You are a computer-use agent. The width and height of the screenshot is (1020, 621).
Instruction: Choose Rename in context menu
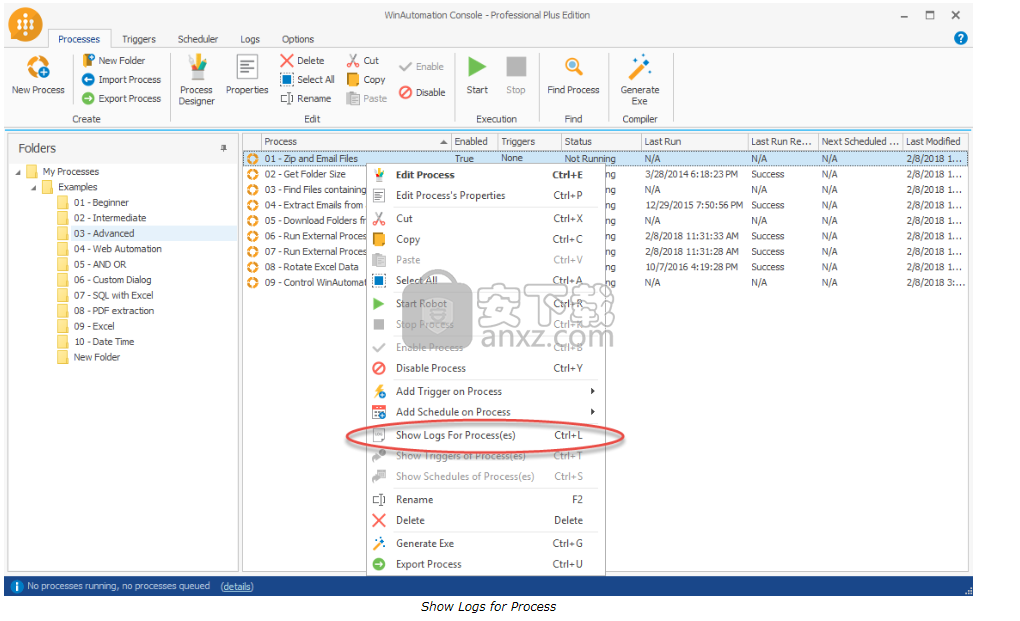[x=486, y=500]
